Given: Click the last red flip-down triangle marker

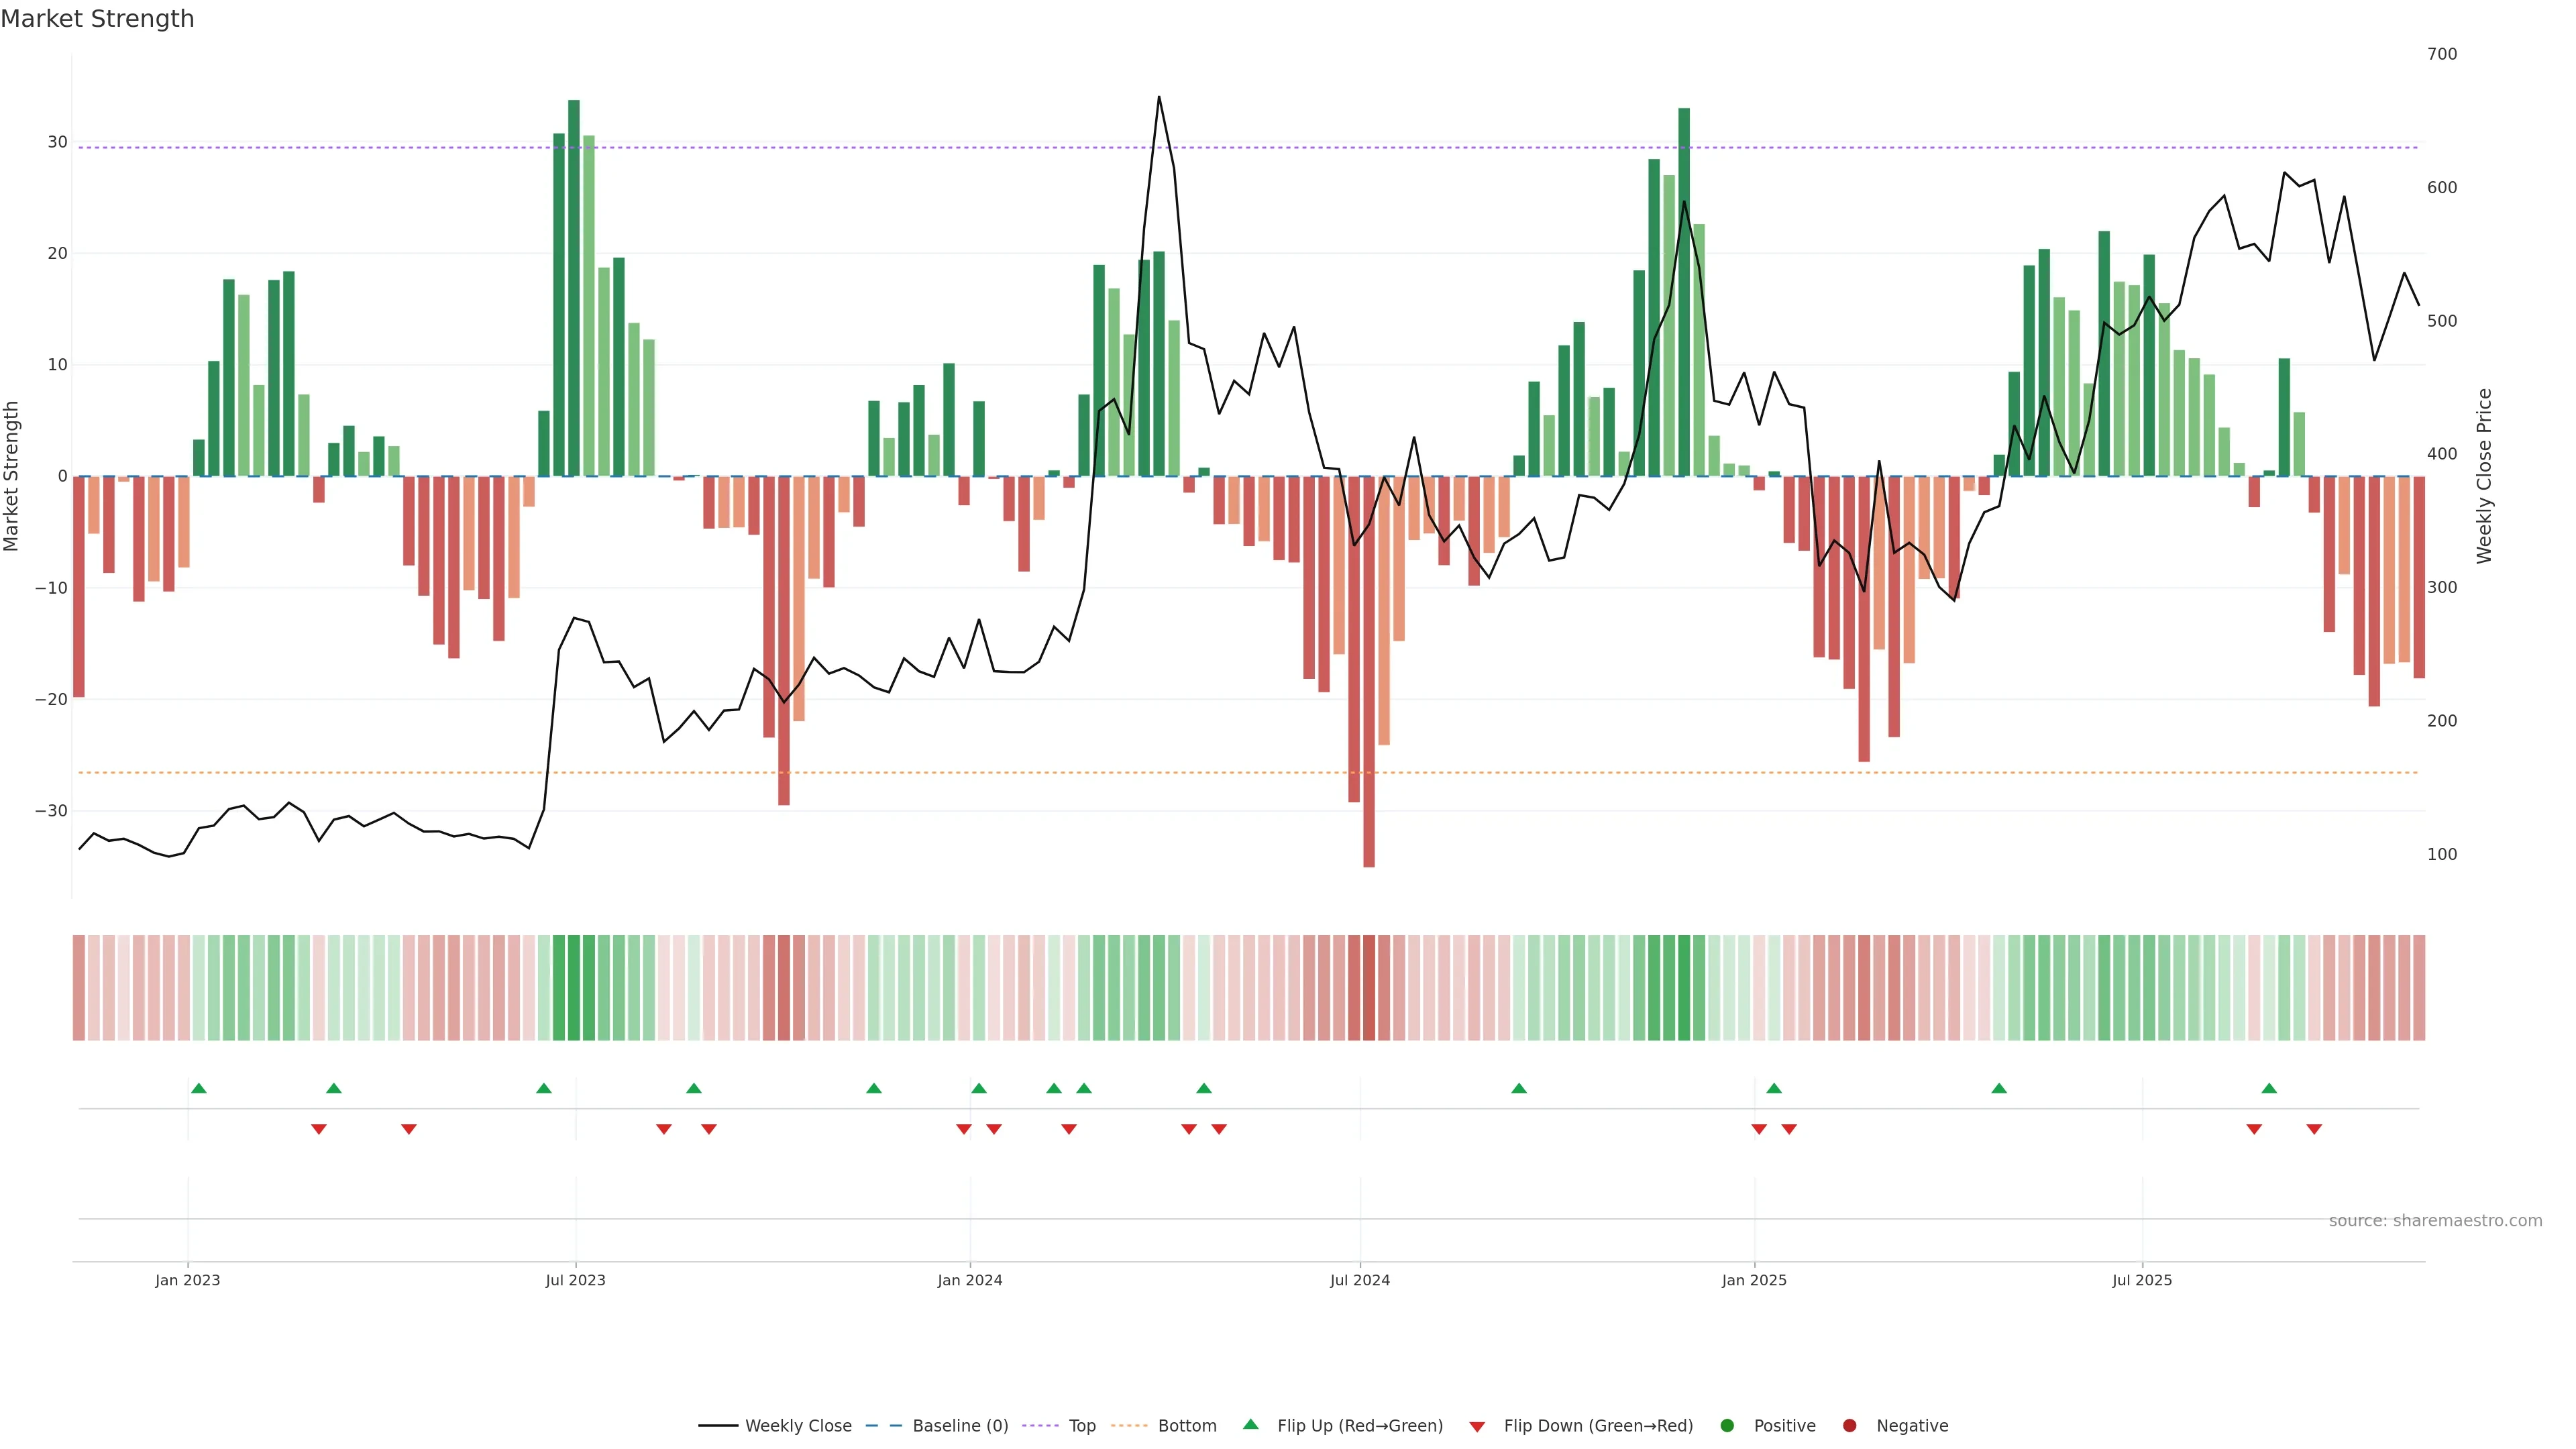Looking at the screenshot, I should (x=2314, y=1129).
